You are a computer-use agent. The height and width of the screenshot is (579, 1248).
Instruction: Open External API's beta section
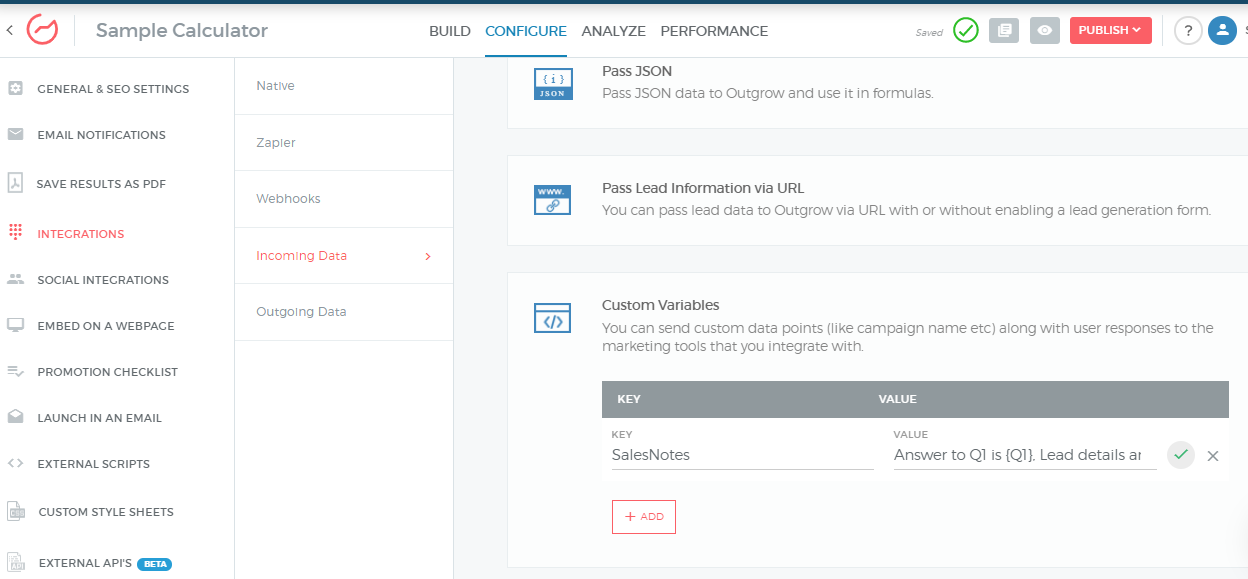(85, 564)
